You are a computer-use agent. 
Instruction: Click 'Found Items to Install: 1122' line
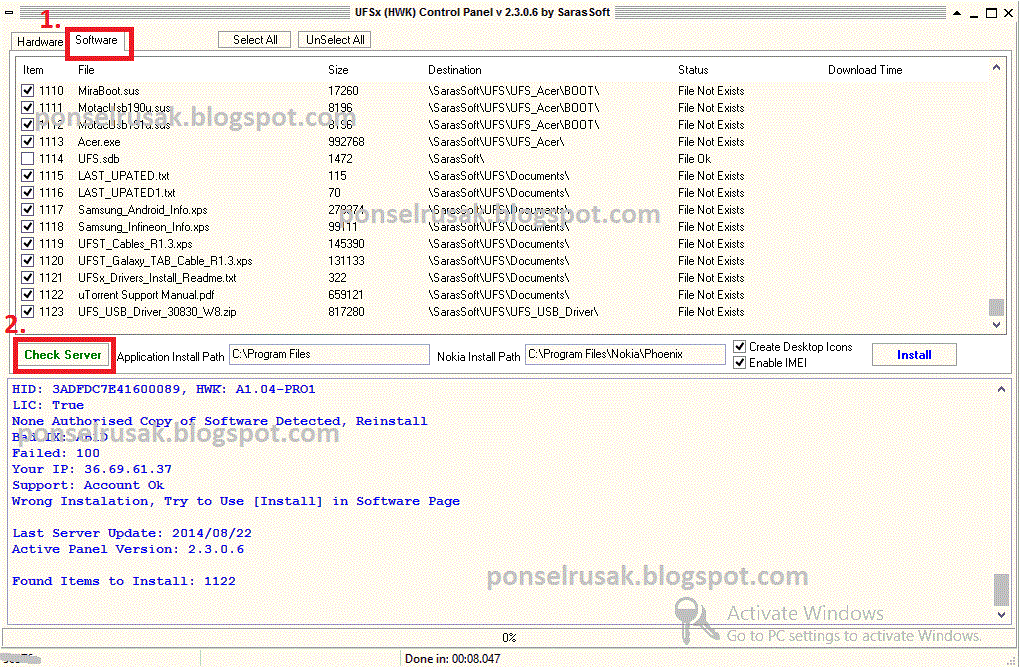[123, 581]
